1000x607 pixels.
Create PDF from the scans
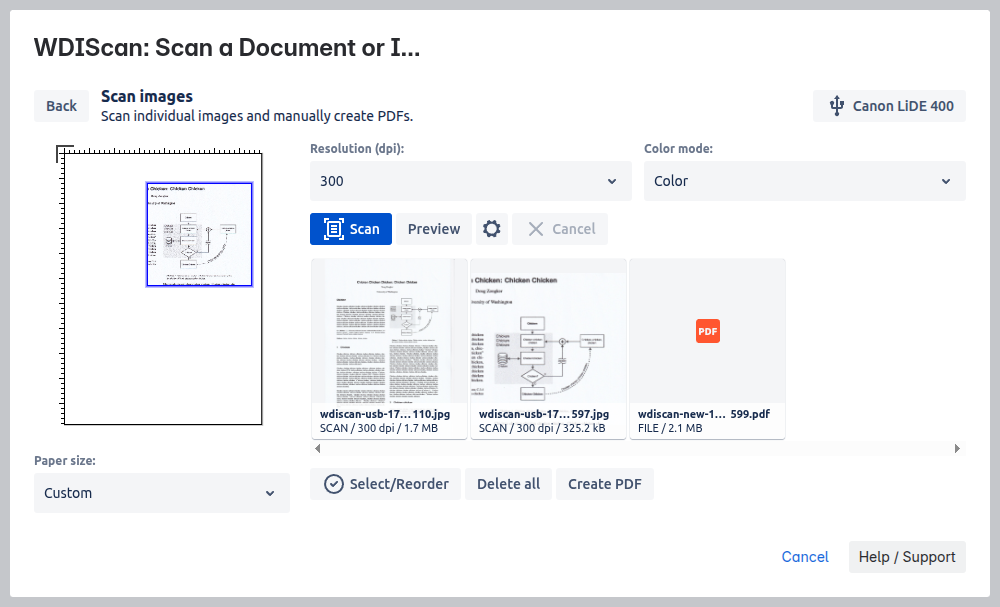(x=605, y=484)
